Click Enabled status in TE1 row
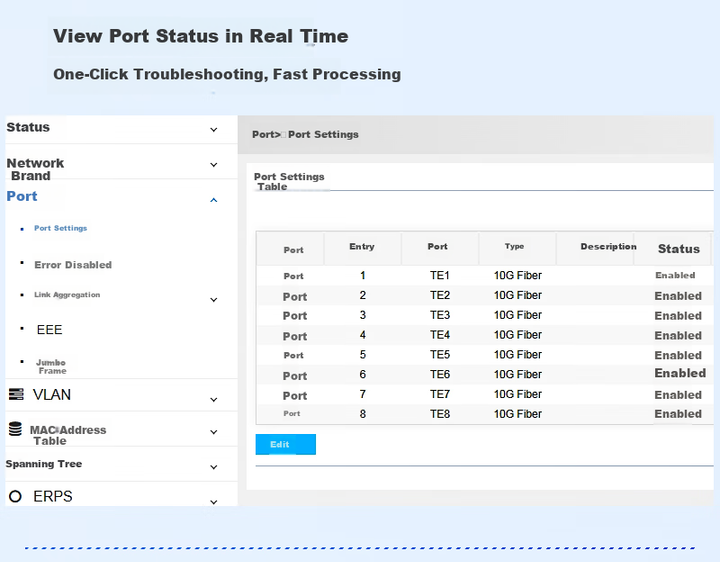 pyautogui.click(x=675, y=275)
